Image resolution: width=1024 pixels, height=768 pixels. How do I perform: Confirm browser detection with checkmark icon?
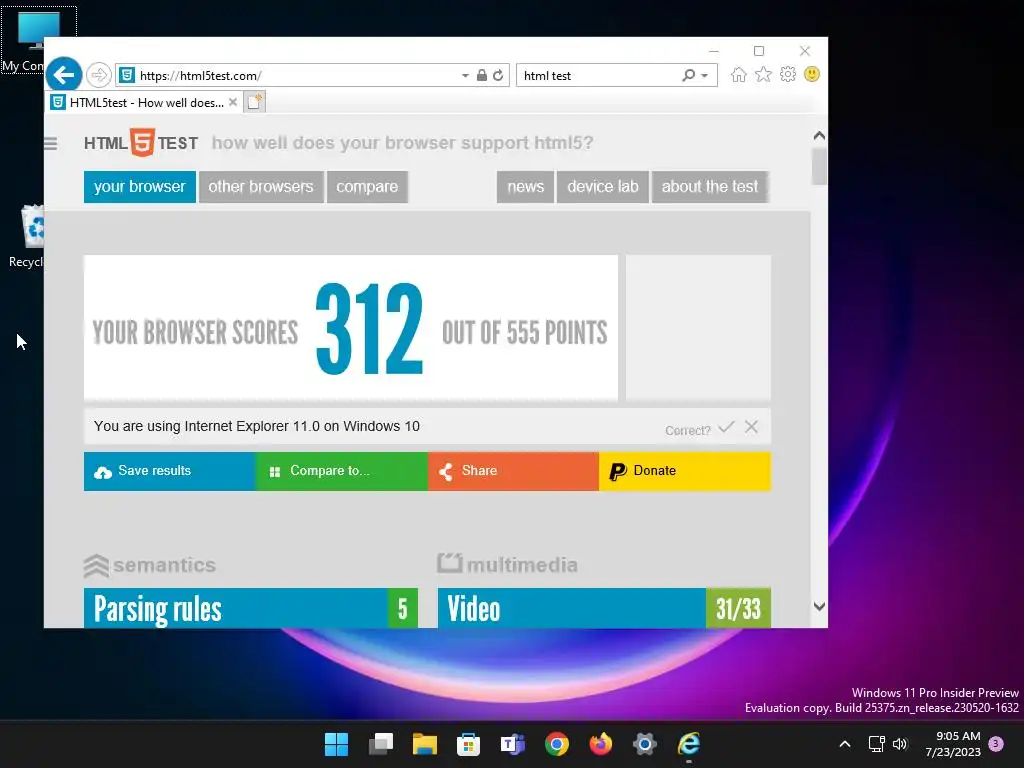726,427
